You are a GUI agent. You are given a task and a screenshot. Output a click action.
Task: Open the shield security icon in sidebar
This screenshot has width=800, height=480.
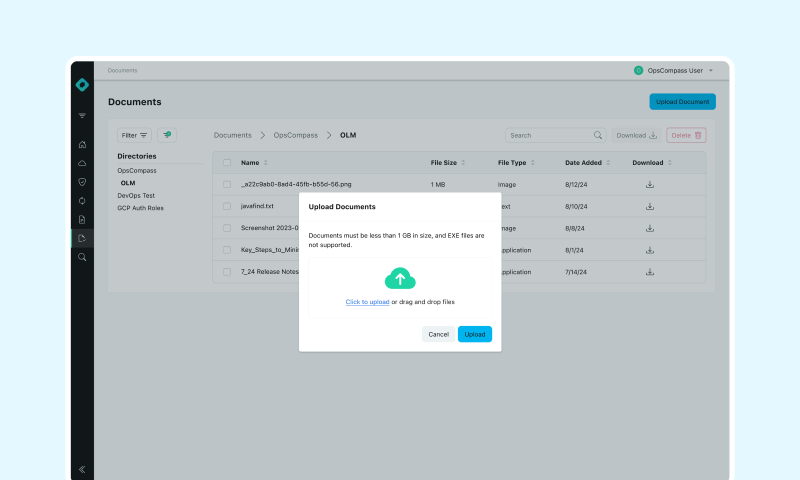pyautogui.click(x=82, y=182)
